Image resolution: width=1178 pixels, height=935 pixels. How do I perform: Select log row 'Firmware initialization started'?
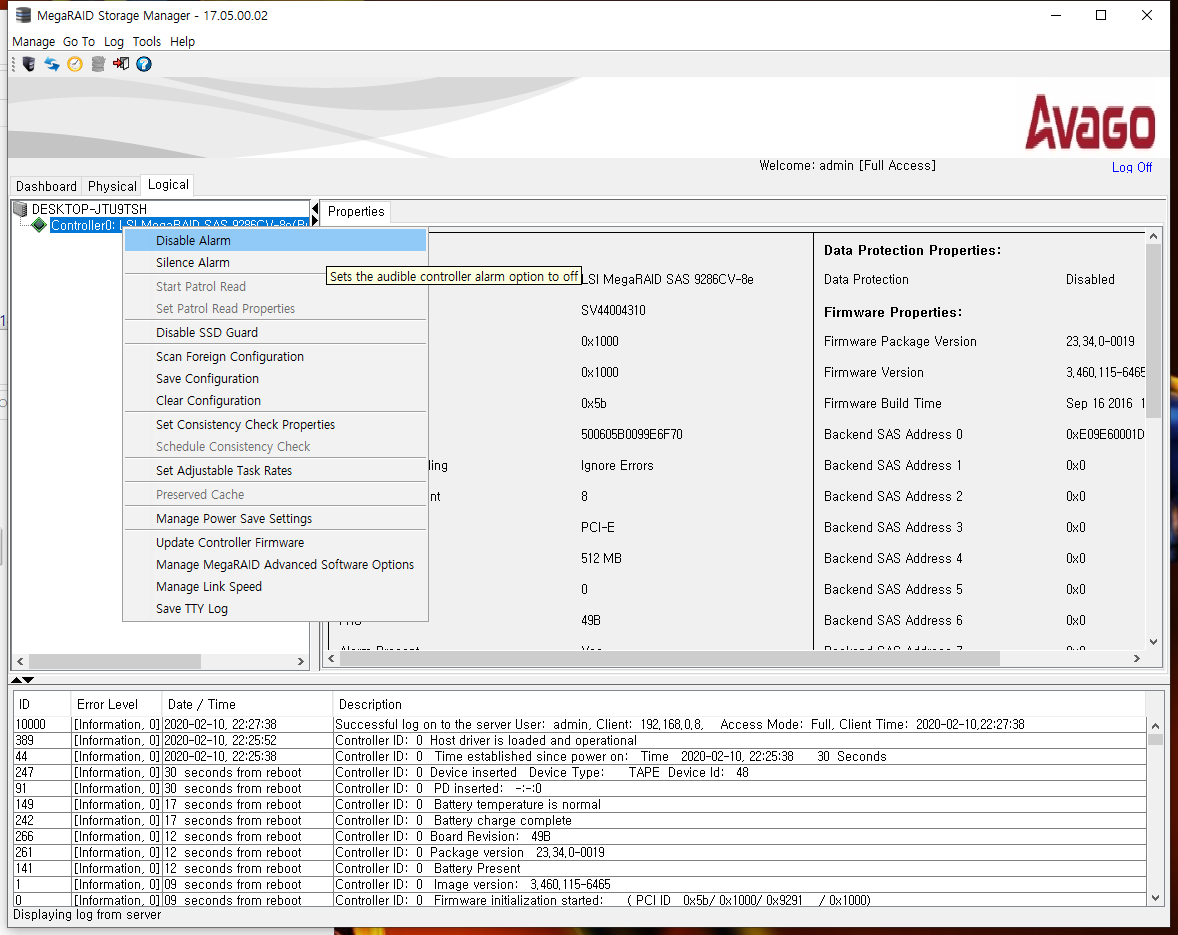coord(580,900)
